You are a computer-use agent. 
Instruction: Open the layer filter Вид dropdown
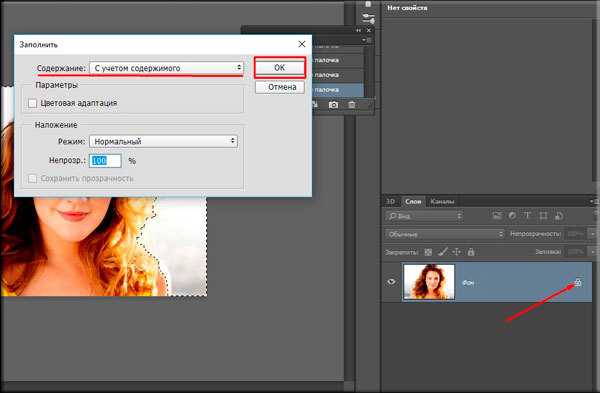click(424, 216)
